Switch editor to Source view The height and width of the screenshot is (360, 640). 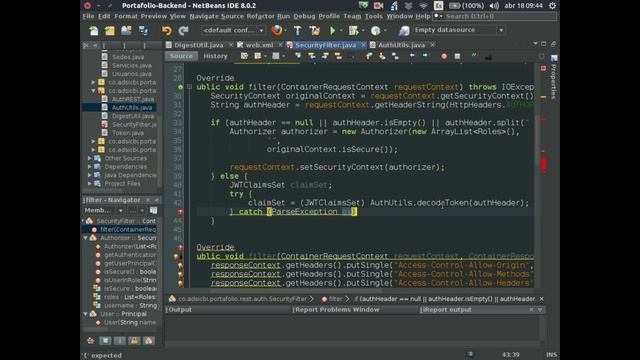pos(181,56)
